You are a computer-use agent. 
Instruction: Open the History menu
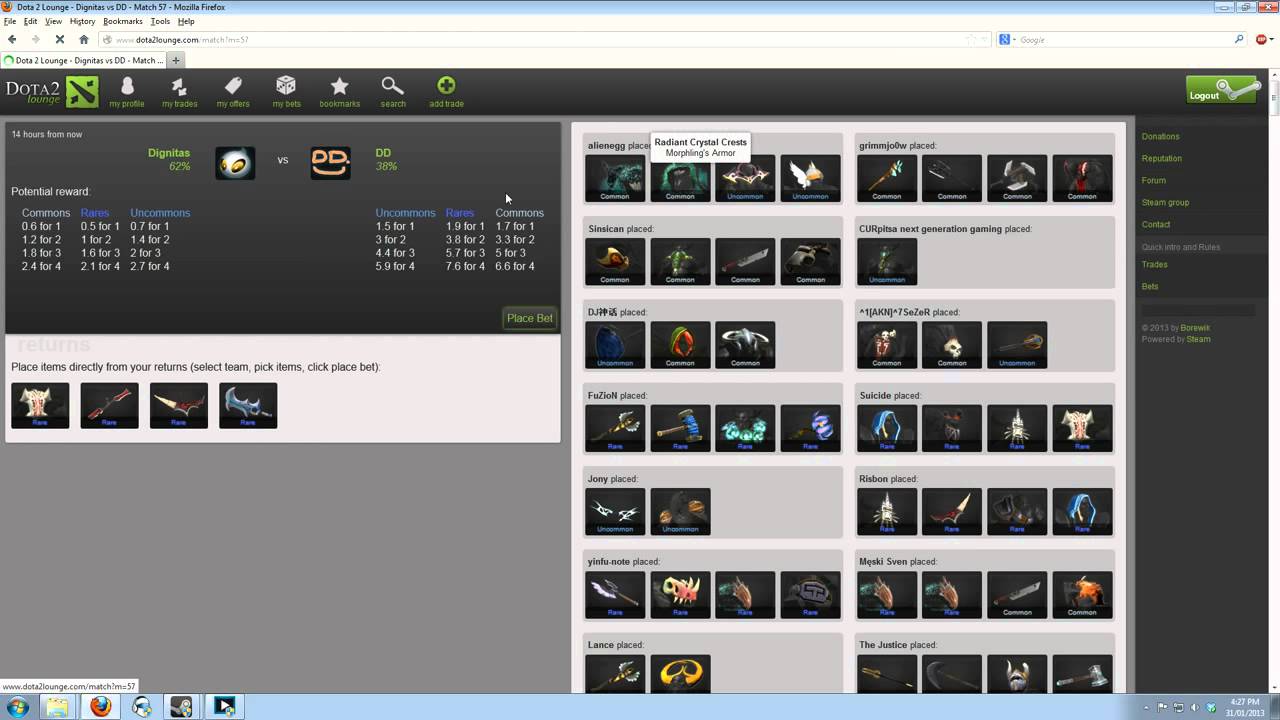[82, 21]
